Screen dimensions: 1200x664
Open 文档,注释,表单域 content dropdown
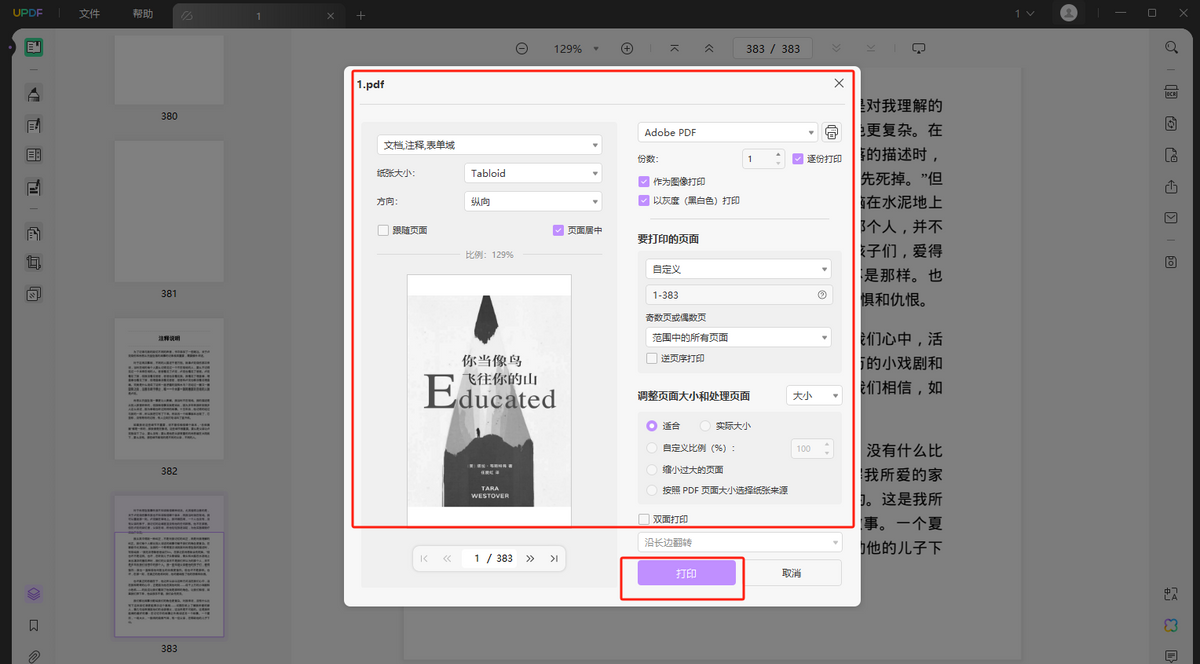click(489, 145)
